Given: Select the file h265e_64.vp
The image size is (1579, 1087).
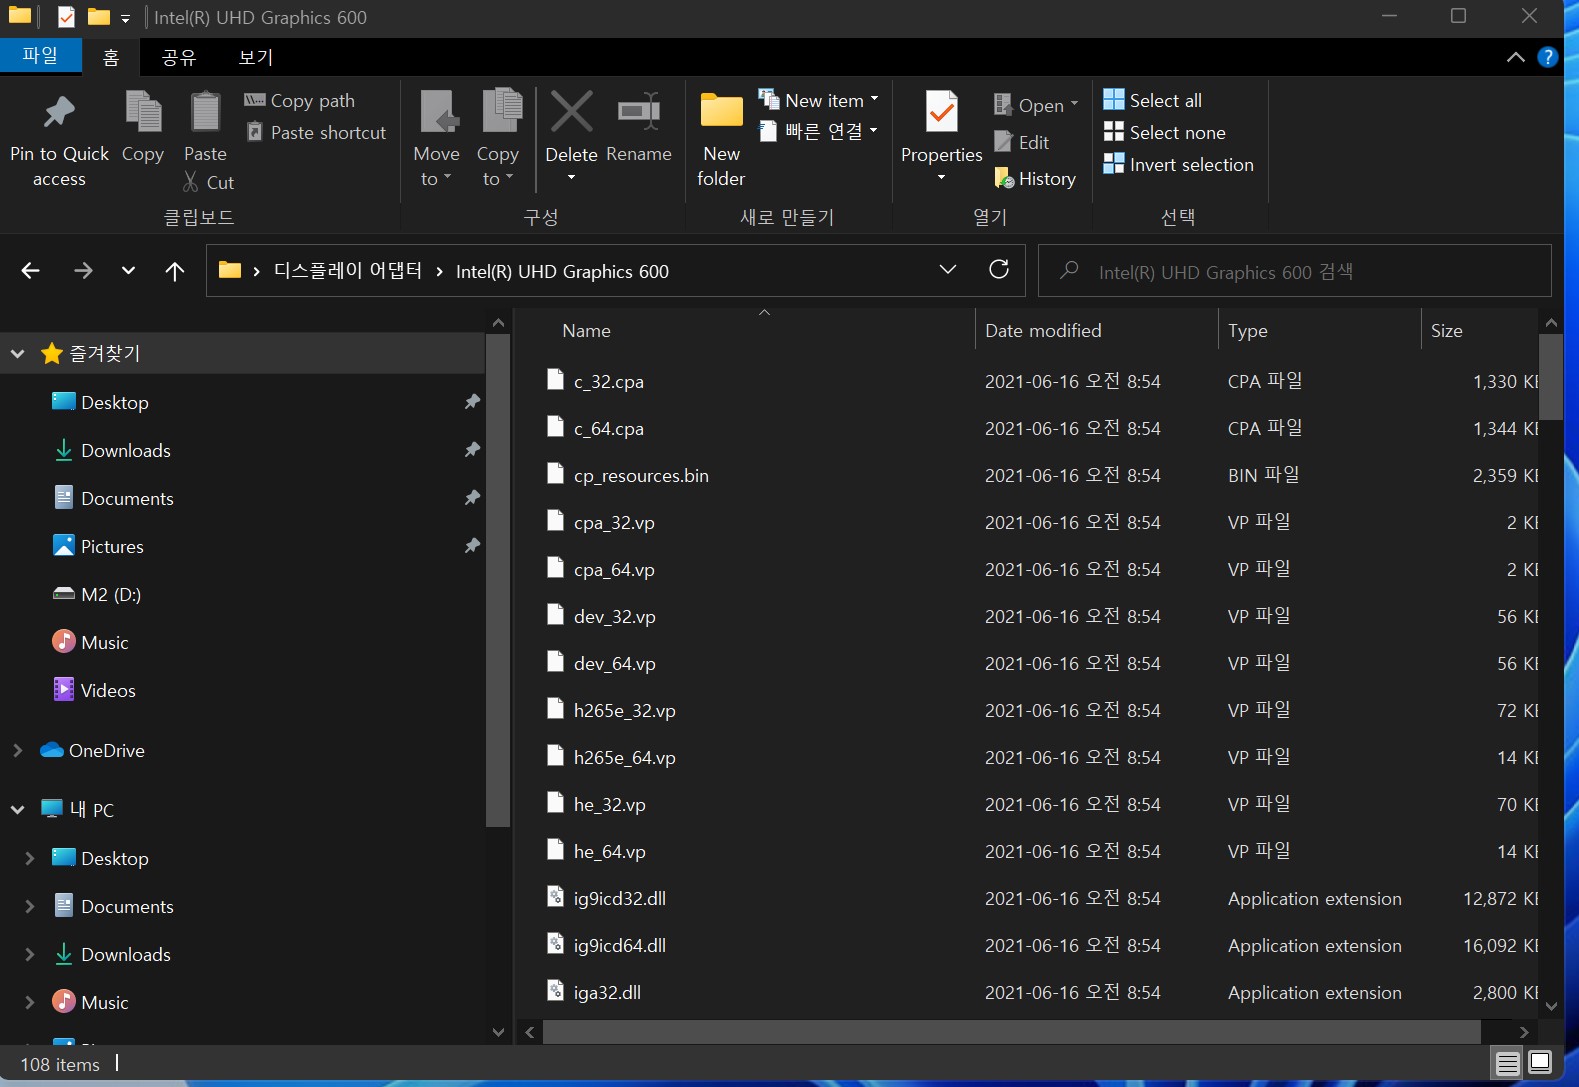Looking at the screenshot, I should [624, 757].
